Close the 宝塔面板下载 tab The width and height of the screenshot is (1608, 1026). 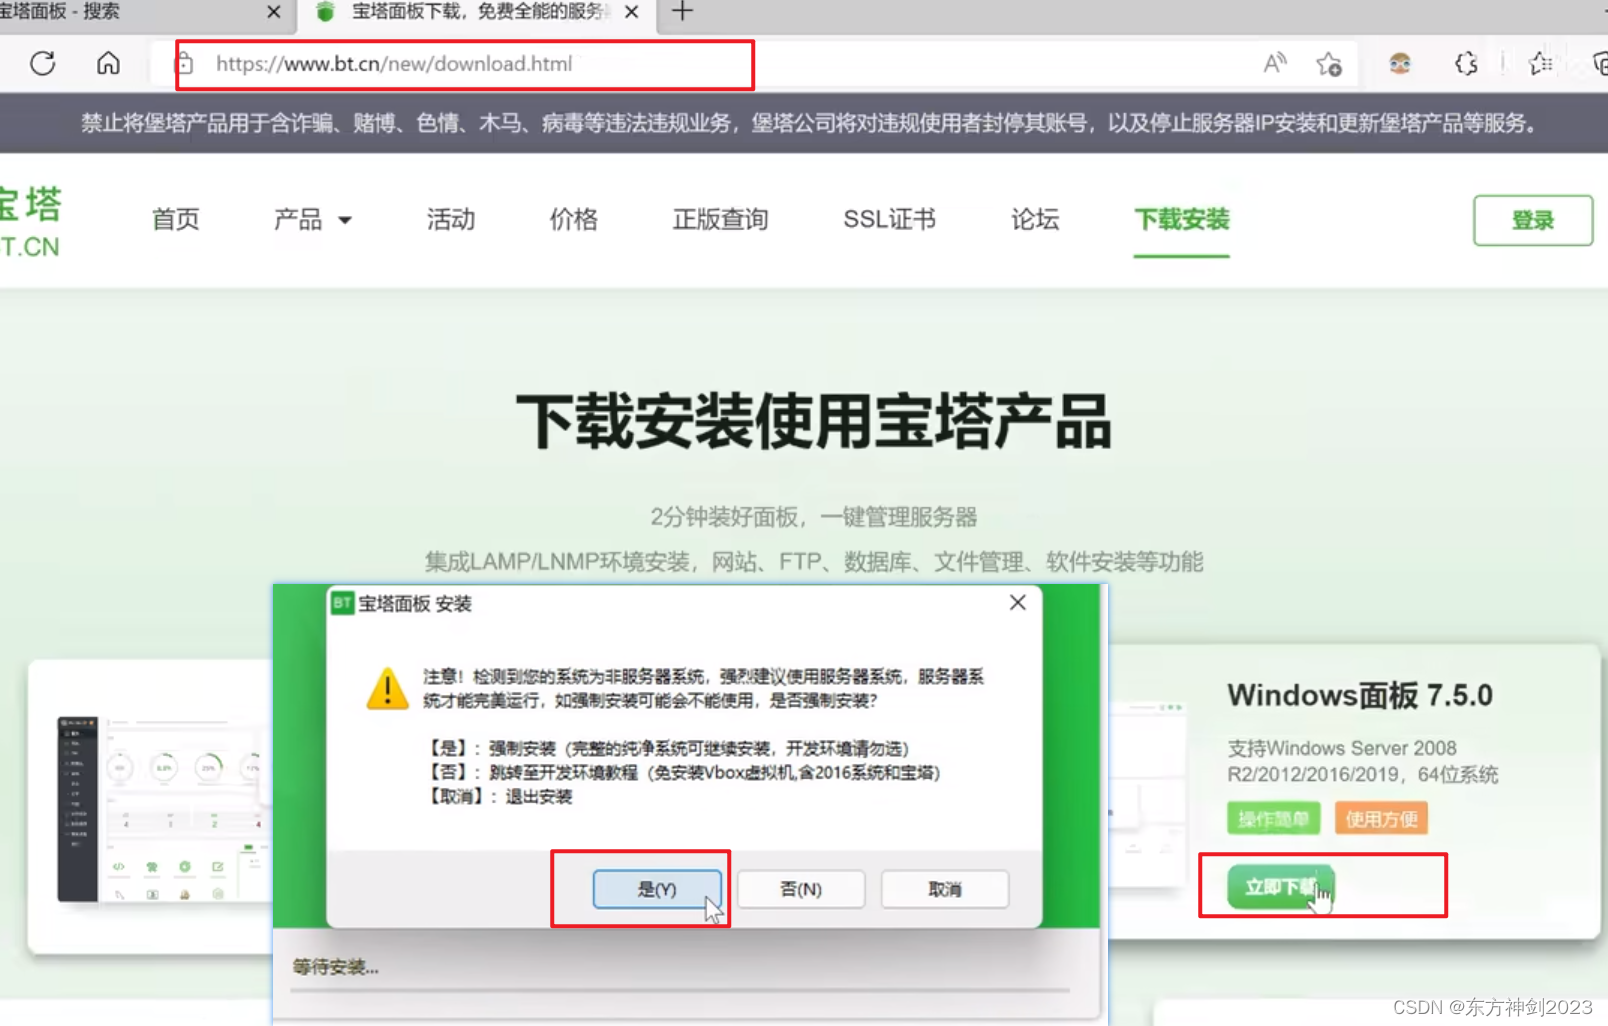click(x=631, y=12)
